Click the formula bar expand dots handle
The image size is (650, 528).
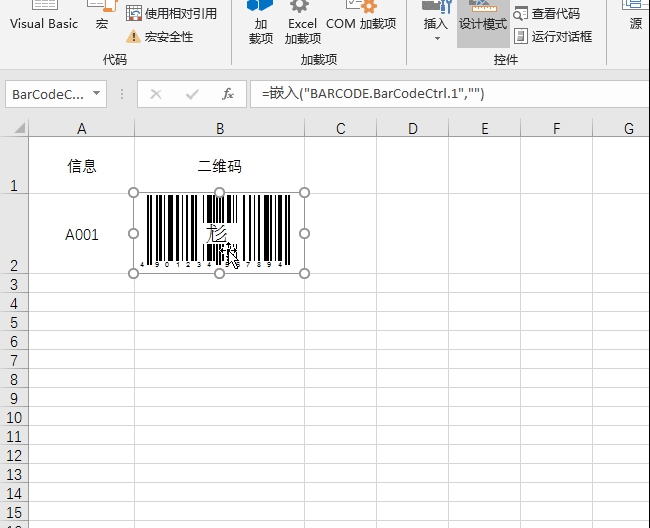tap(121, 94)
